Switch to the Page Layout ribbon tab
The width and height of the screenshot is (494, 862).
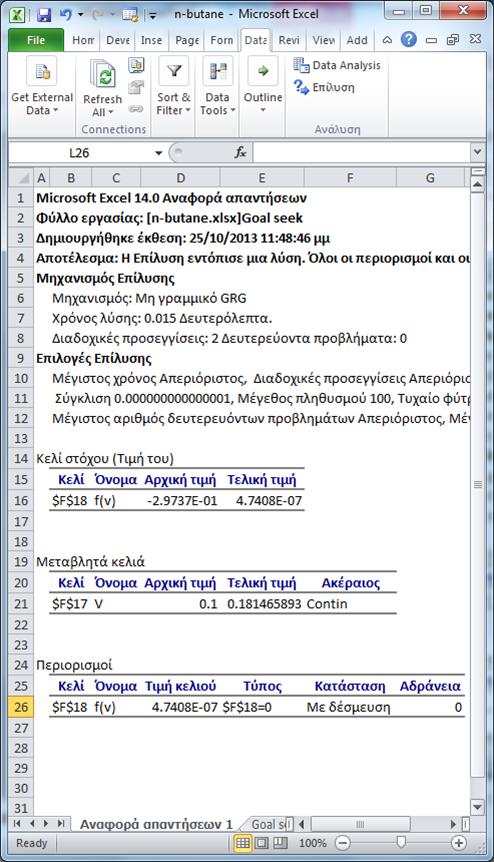[187, 40]
